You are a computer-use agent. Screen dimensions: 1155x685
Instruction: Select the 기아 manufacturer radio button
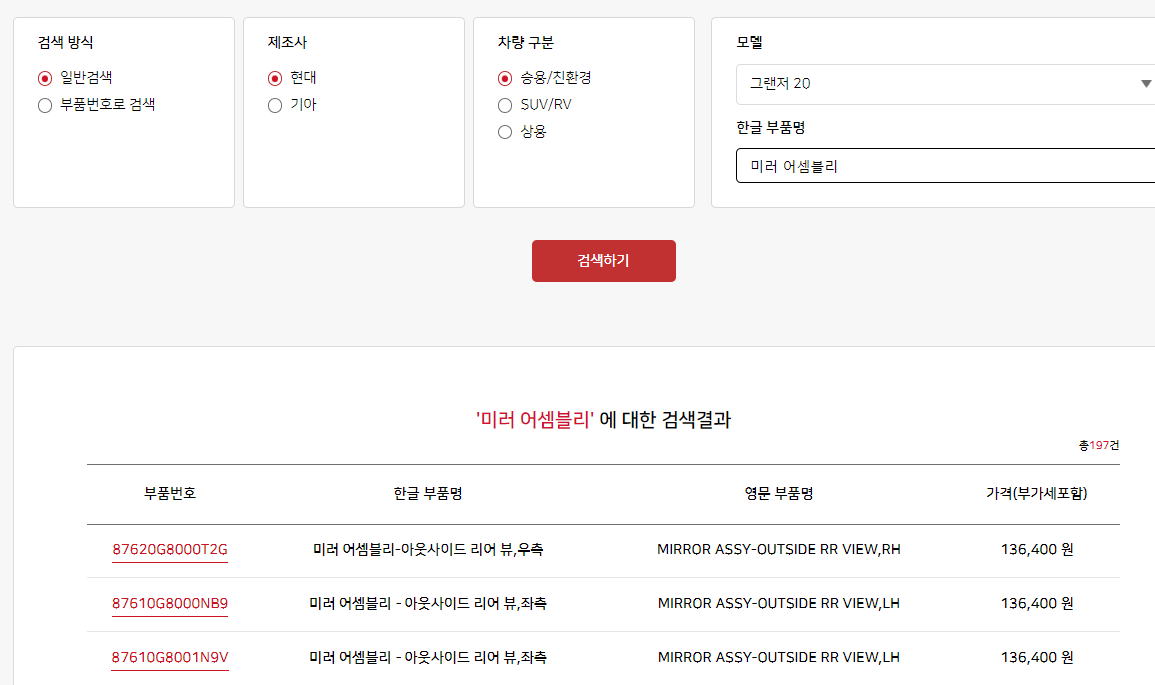click(x=274, y=104)
